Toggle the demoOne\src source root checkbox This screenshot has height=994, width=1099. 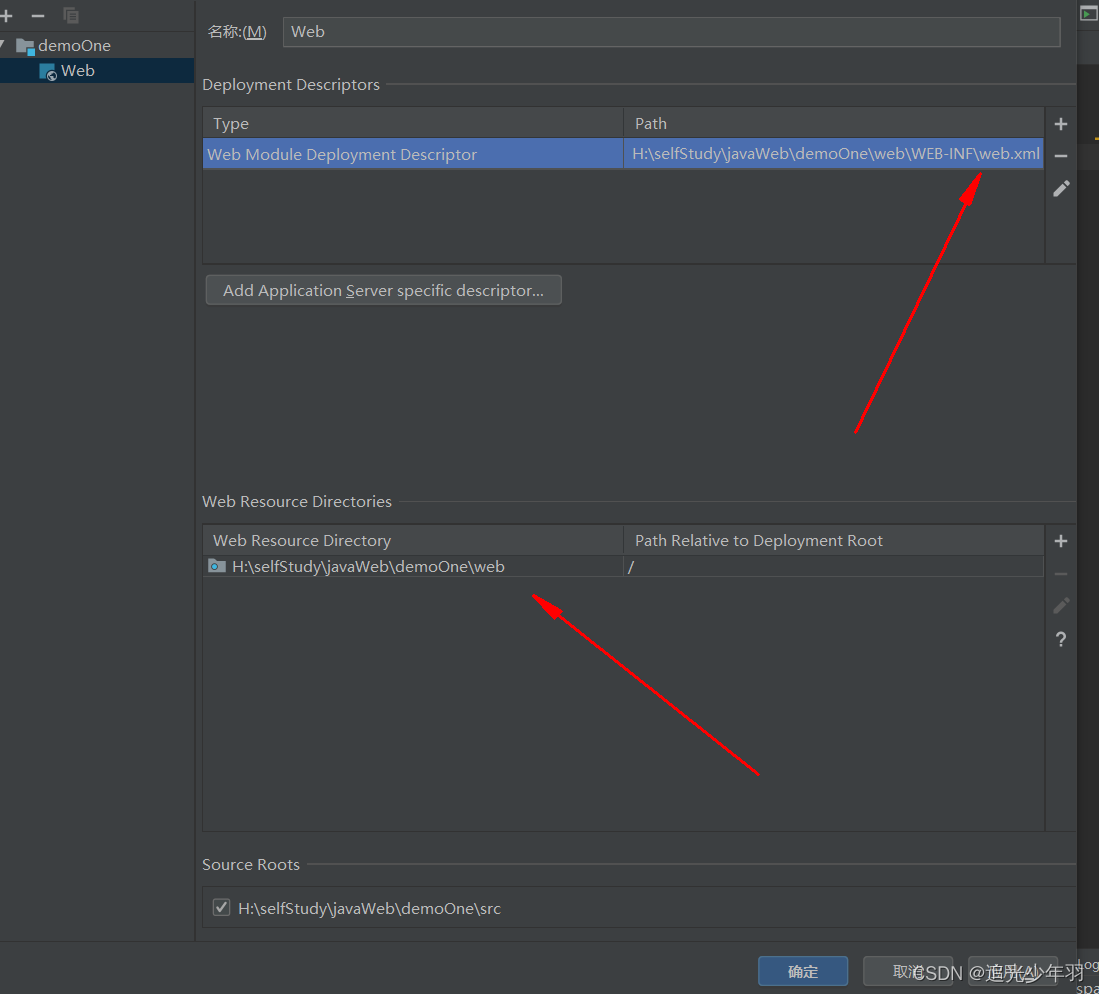click(x=221, y=908)
